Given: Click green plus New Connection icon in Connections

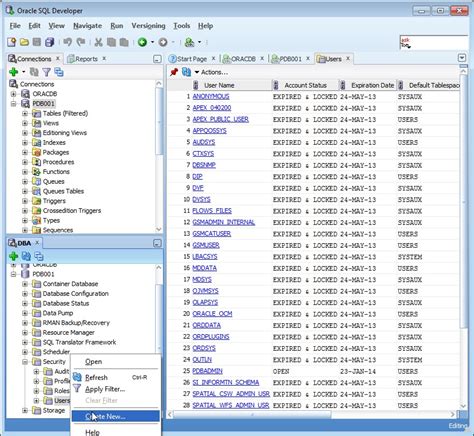Looking at the screenshot, I should [14, 72].
